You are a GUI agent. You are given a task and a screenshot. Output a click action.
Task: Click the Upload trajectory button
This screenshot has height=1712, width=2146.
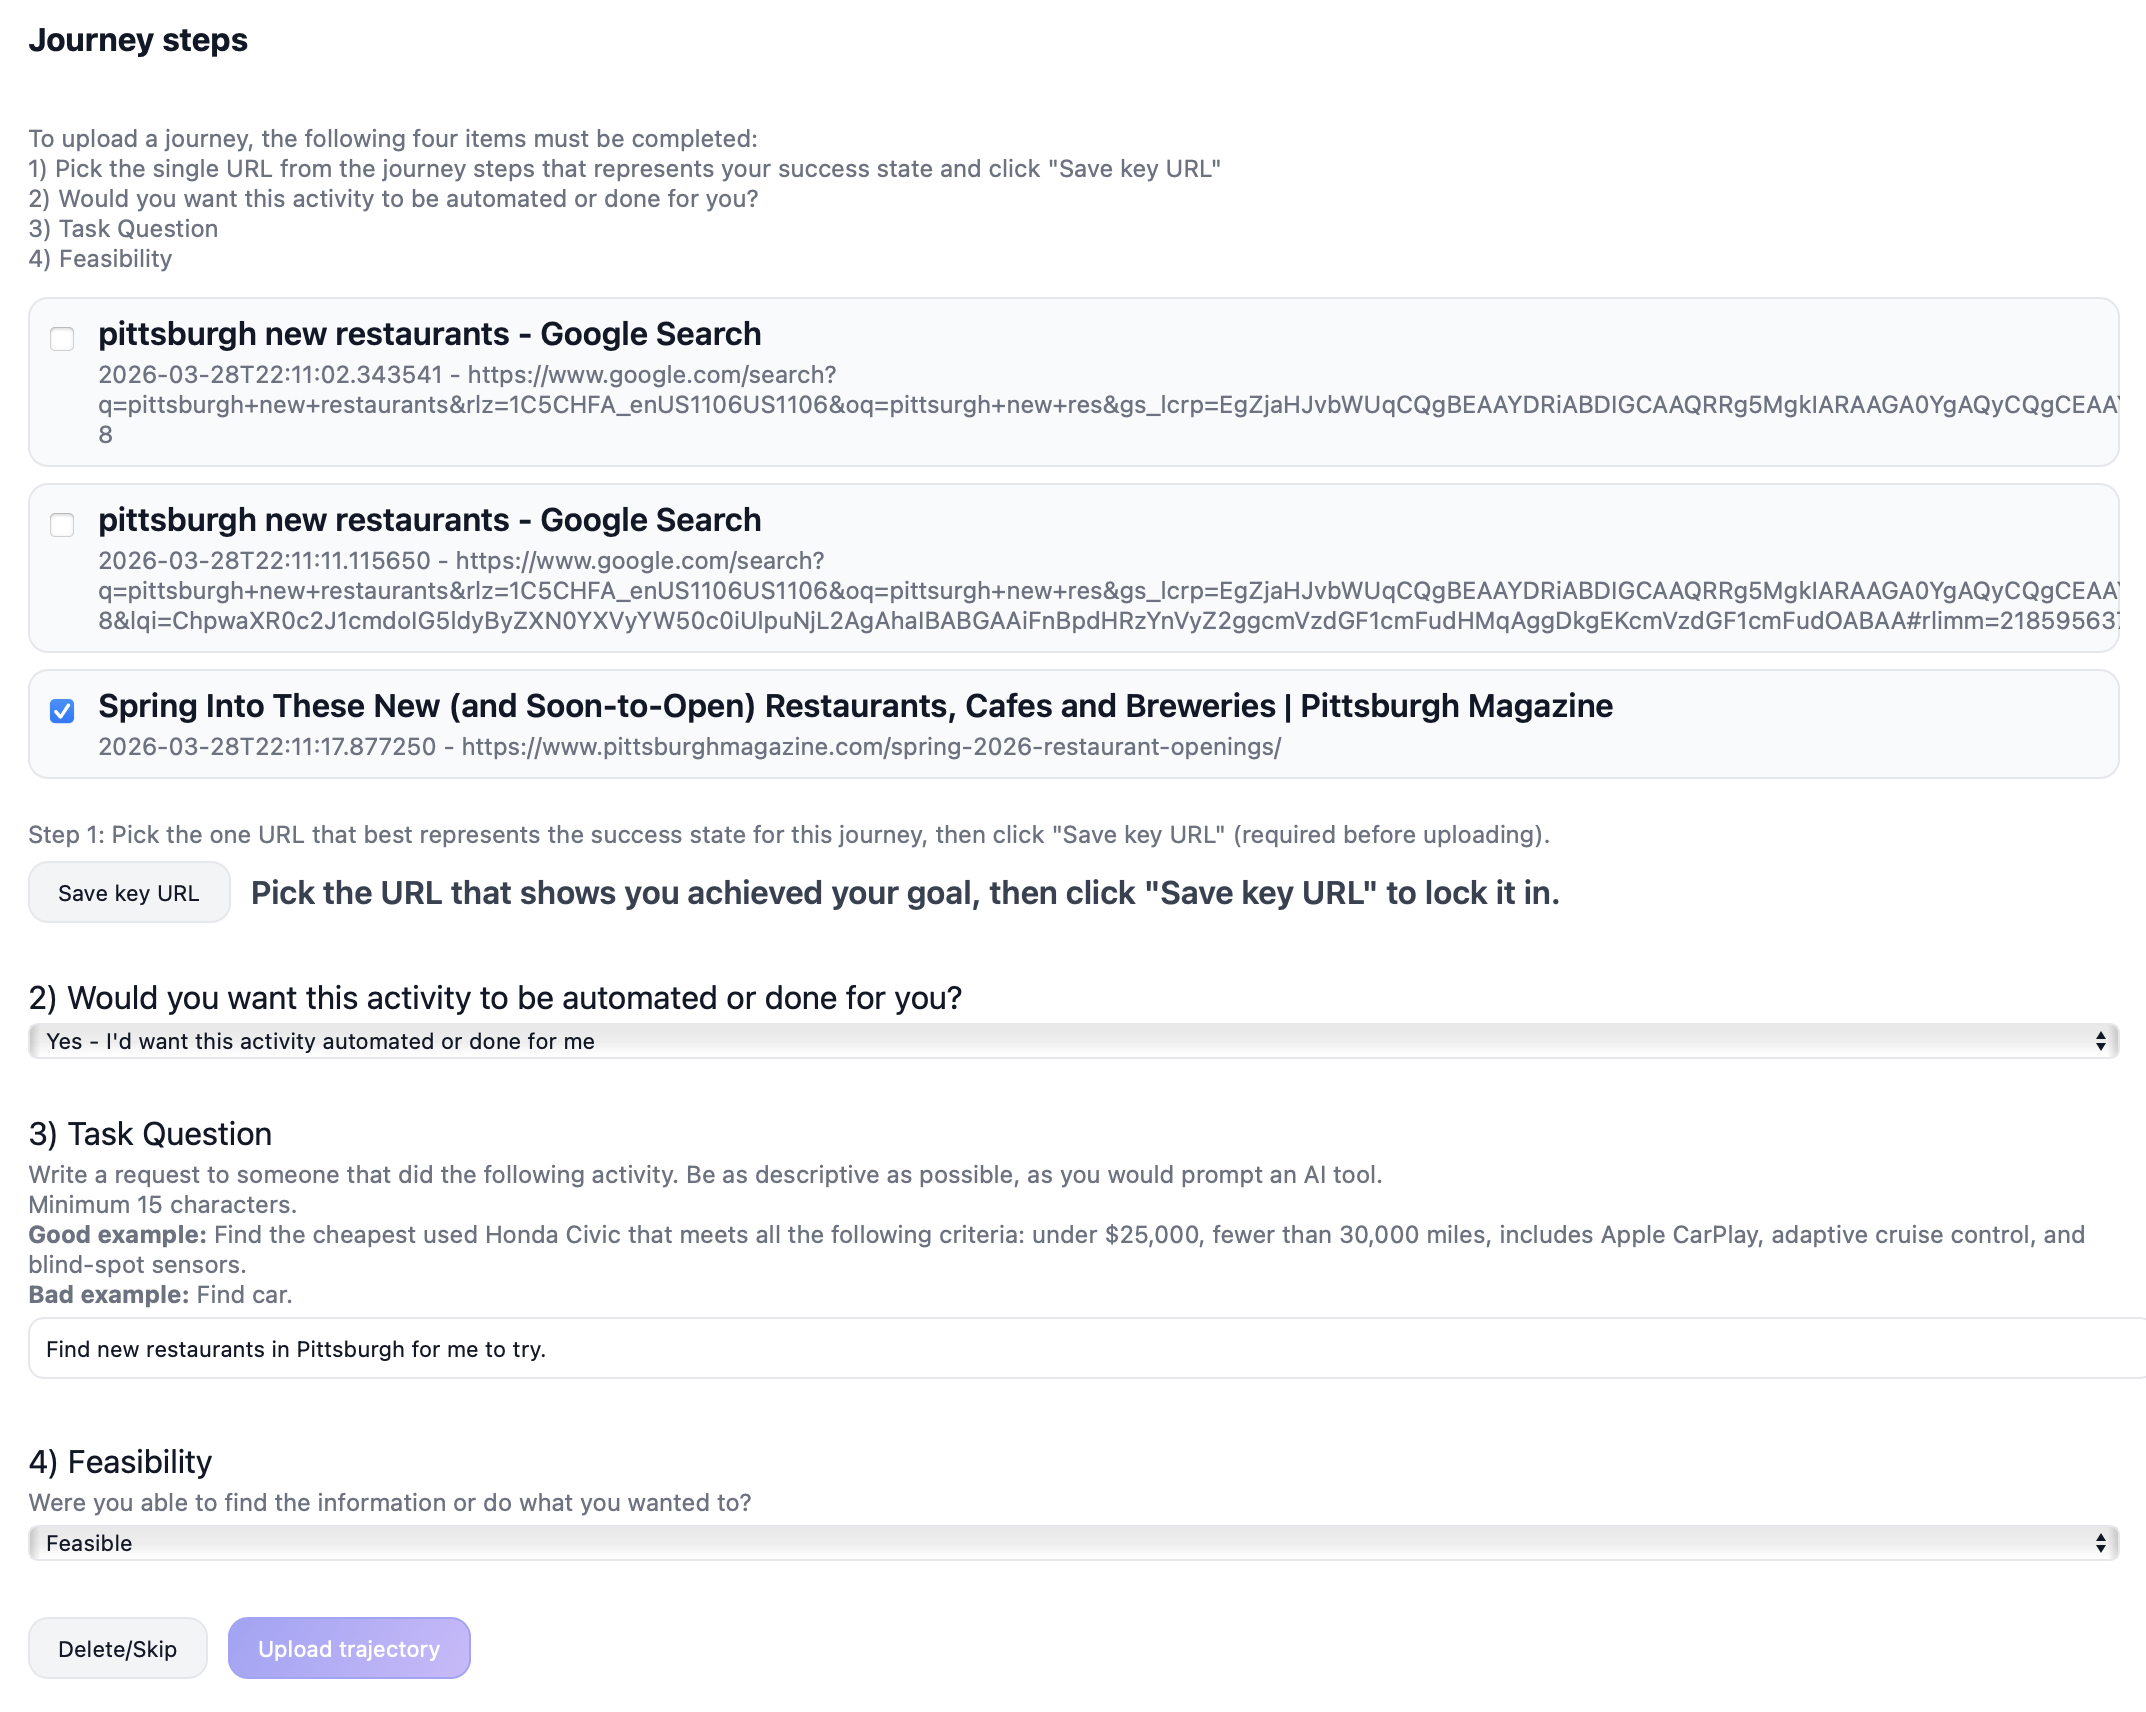[x=349, y=1648]
